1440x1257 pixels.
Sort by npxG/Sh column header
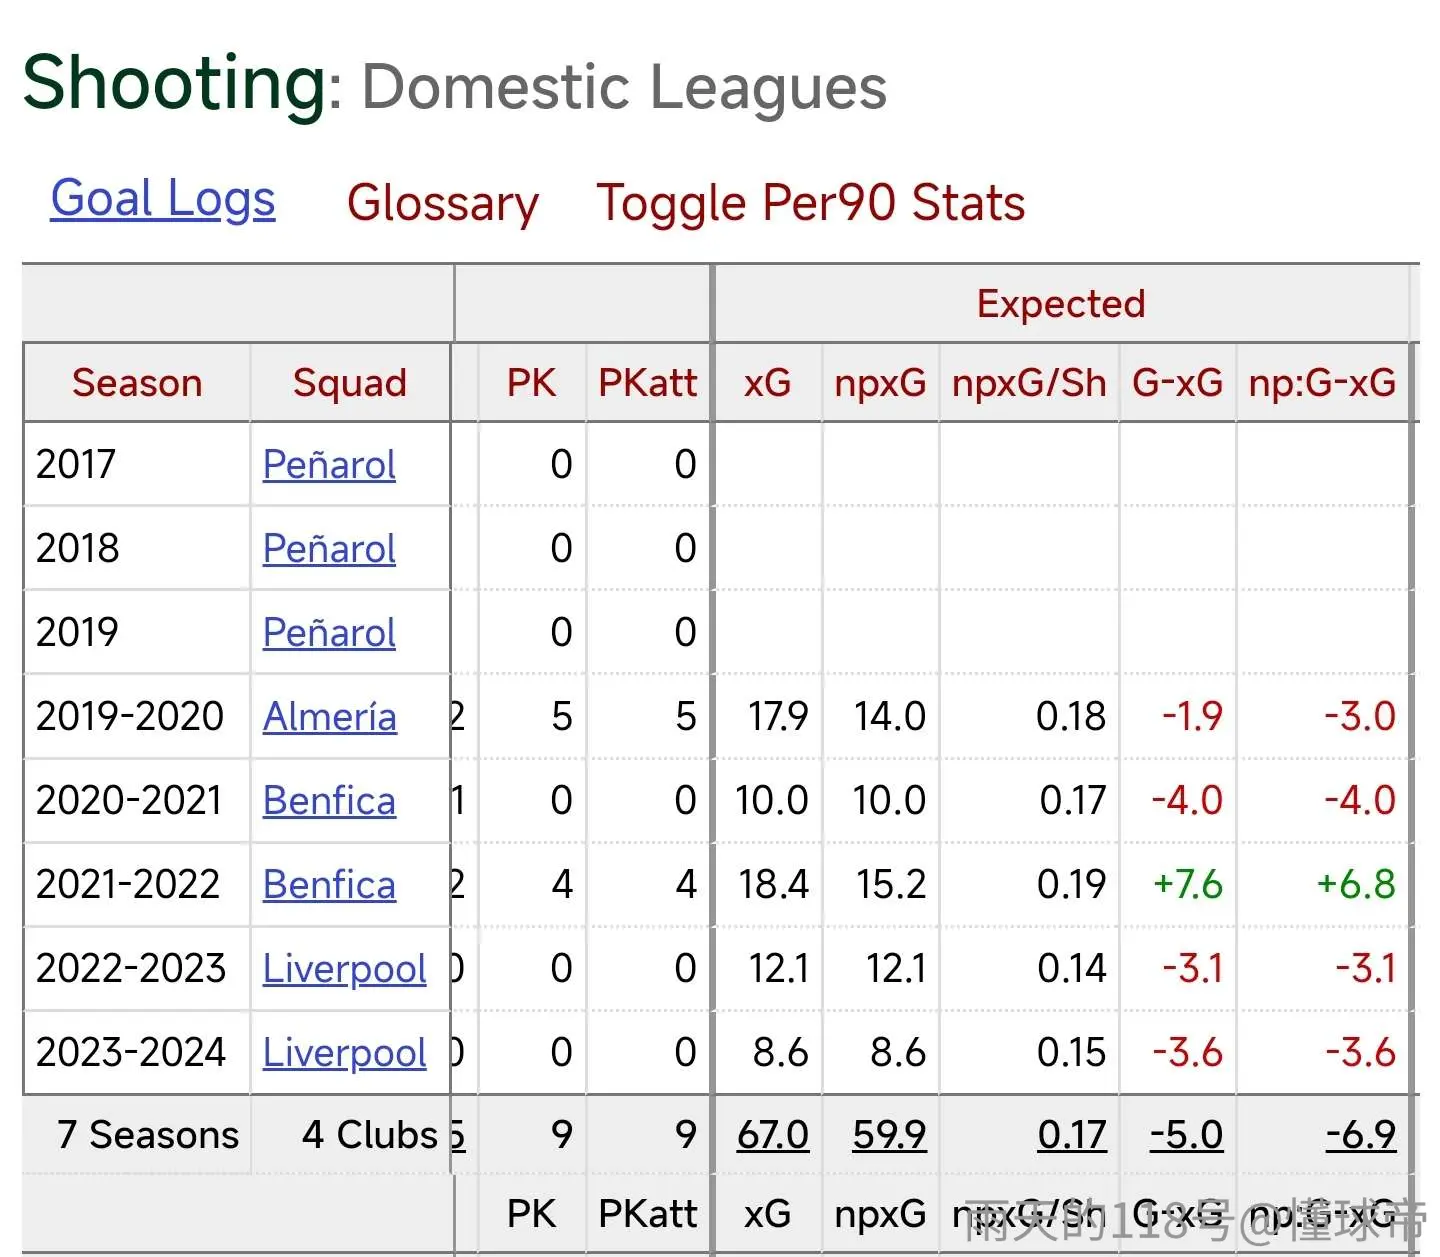tap(1029, 383)
